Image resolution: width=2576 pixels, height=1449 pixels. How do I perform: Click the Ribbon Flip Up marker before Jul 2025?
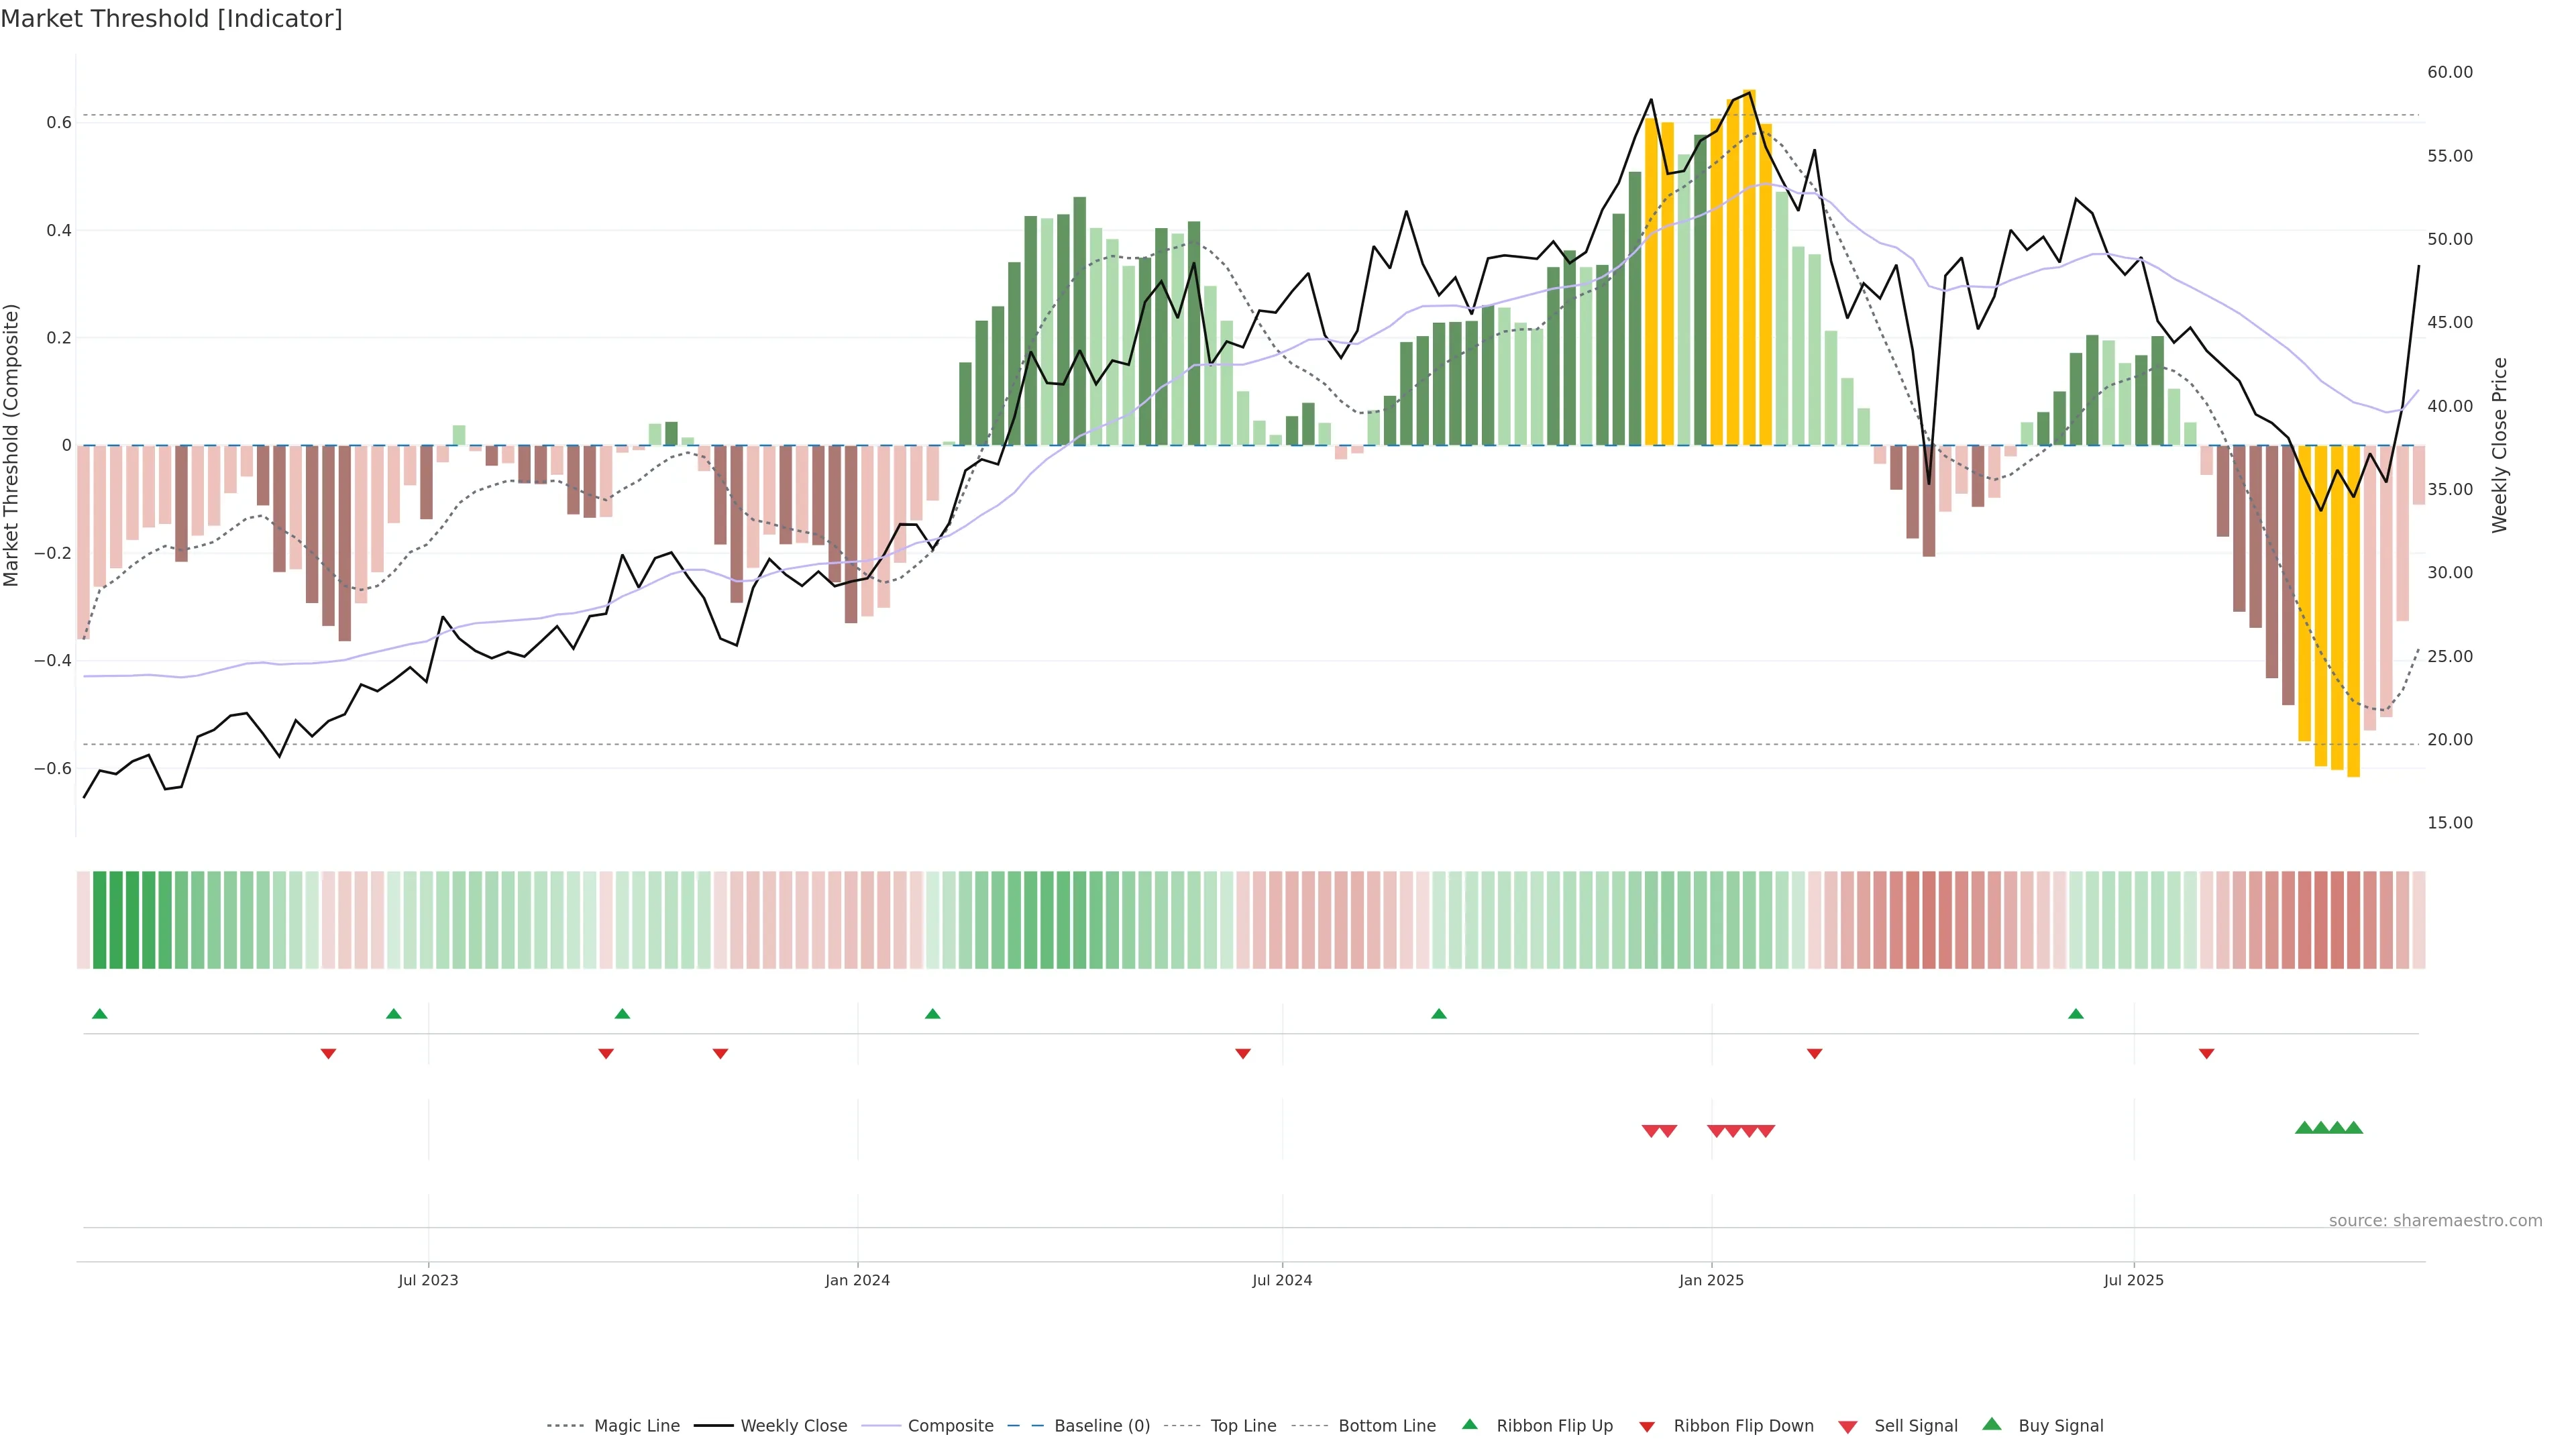tap(2076, 1014)
